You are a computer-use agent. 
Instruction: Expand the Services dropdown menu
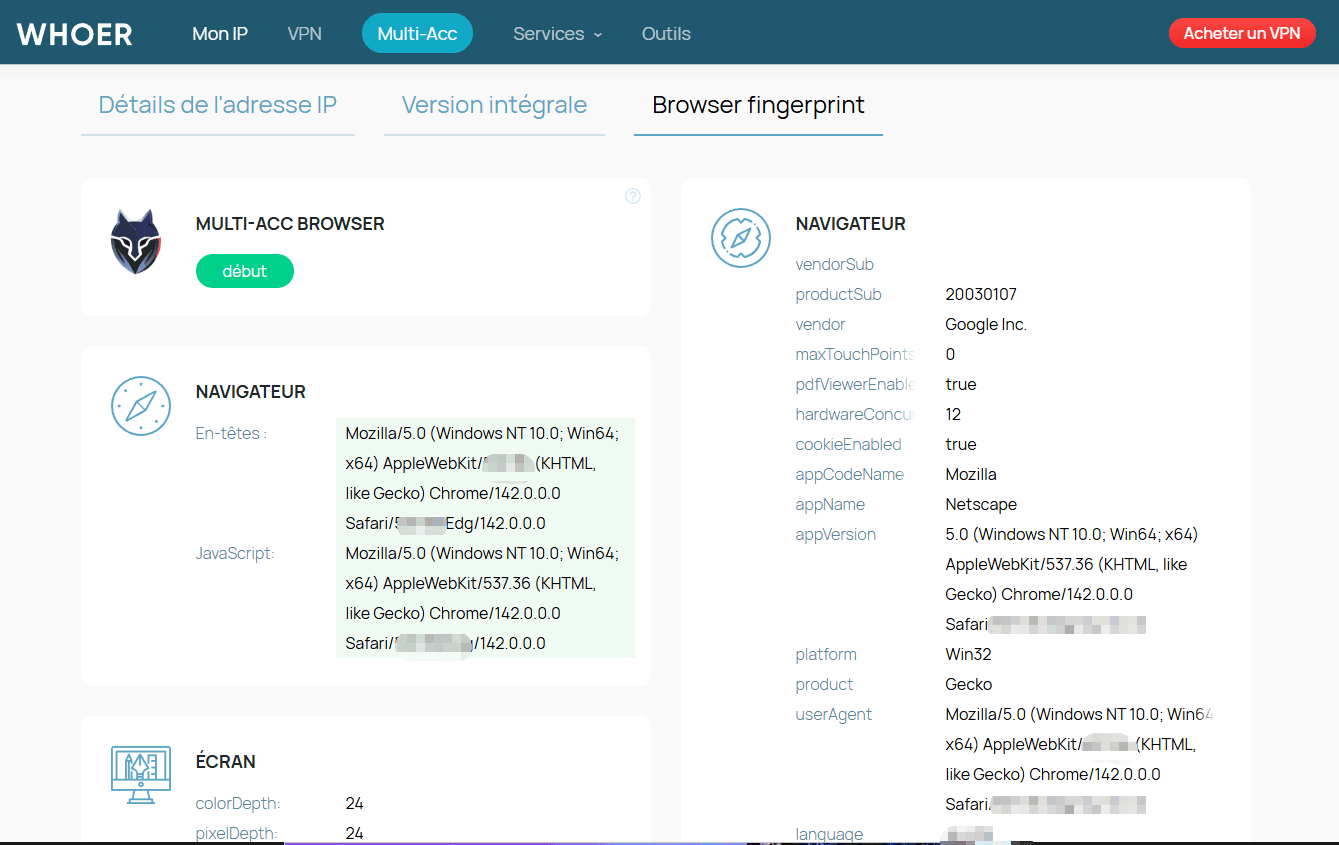pyautogui.click(x=557, y=33)
